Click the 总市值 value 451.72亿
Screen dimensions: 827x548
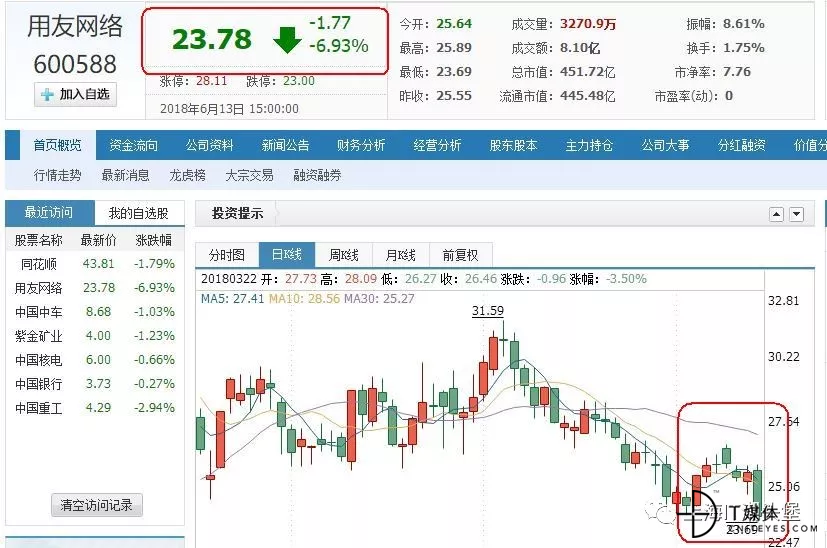coord(588,72)
